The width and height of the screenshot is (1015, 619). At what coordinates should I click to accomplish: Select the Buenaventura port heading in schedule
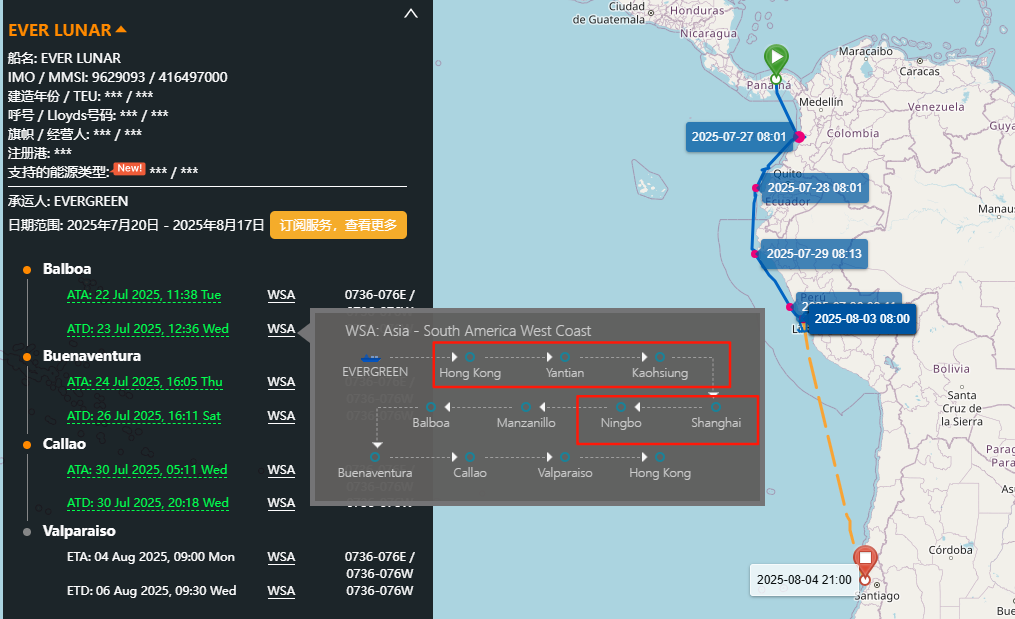pos(91,355)
